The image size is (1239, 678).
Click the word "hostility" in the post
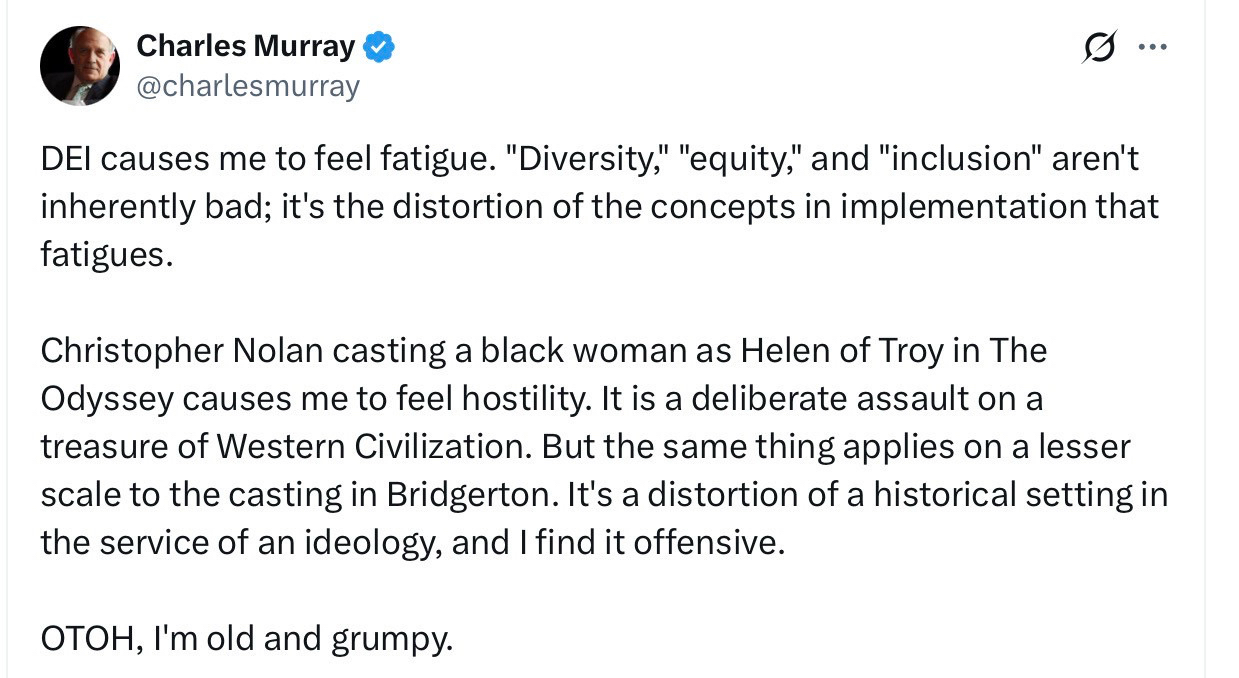click(x=514, y=398)
